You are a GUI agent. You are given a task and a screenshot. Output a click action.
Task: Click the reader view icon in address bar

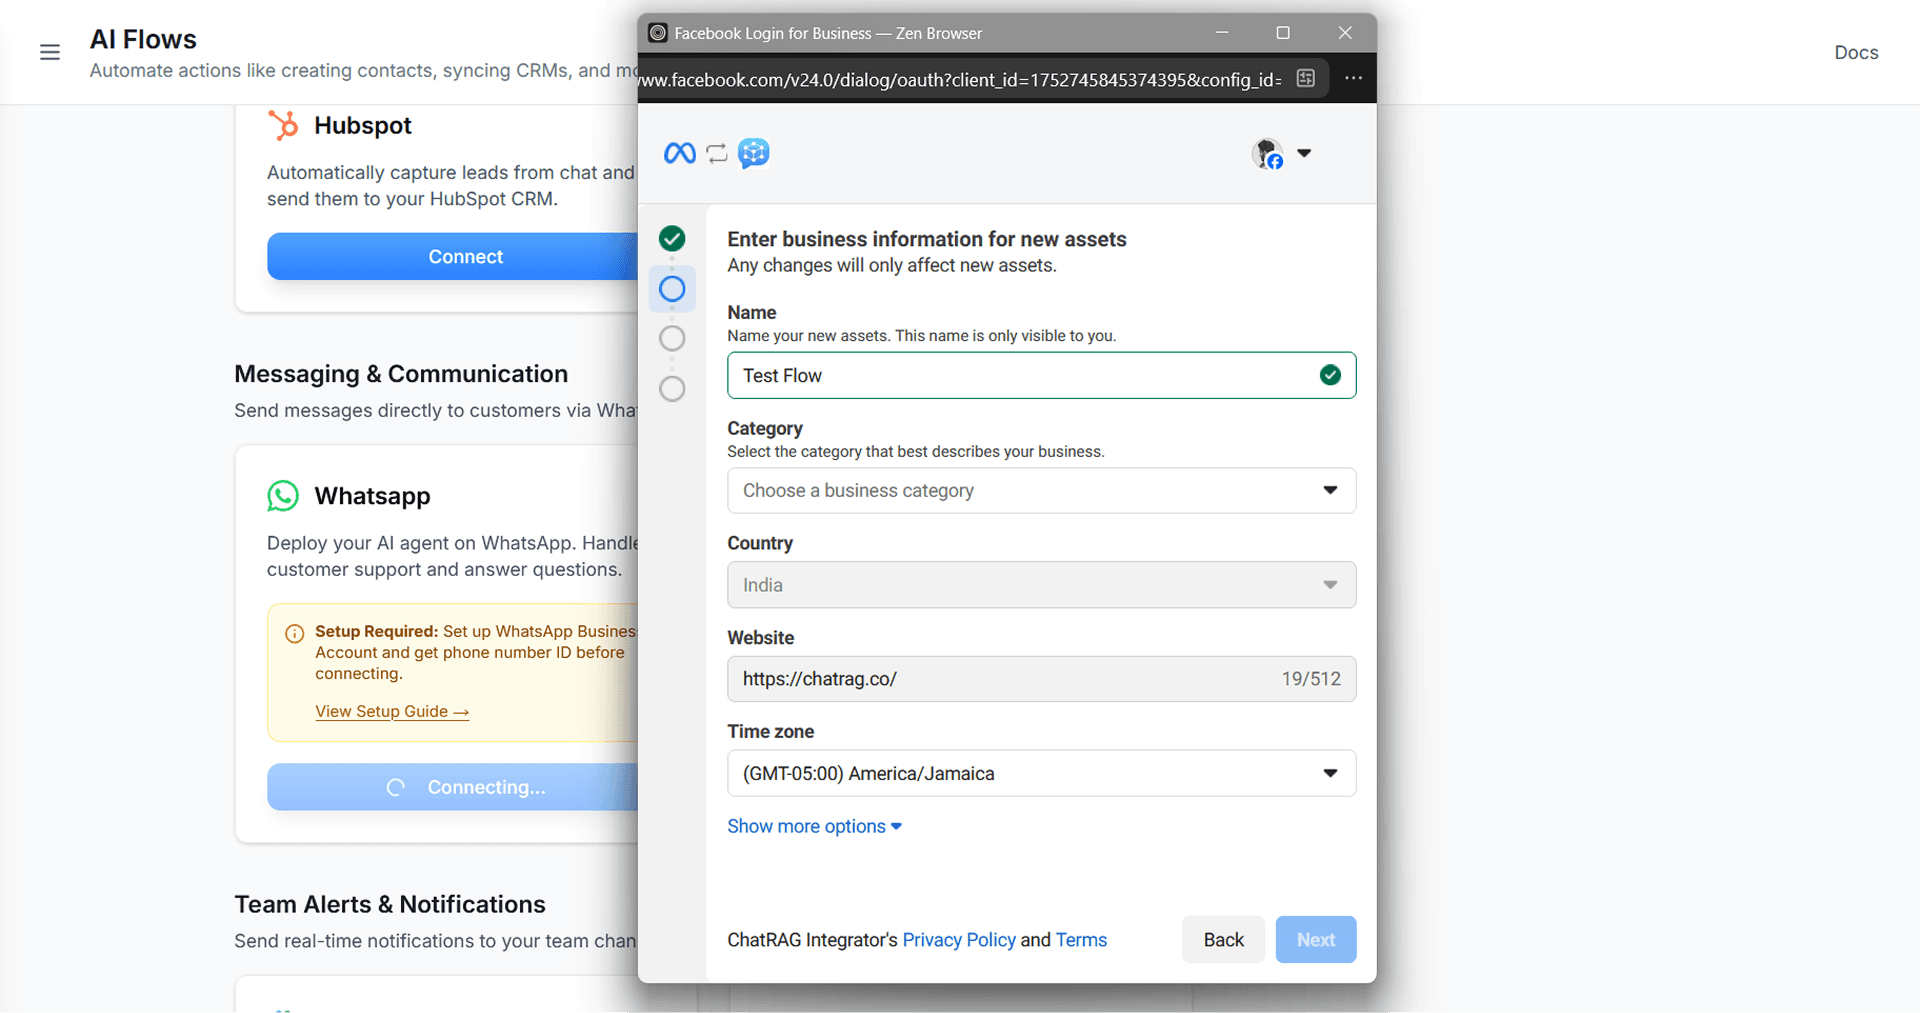pyautogui.click(x=1305, y=79)
